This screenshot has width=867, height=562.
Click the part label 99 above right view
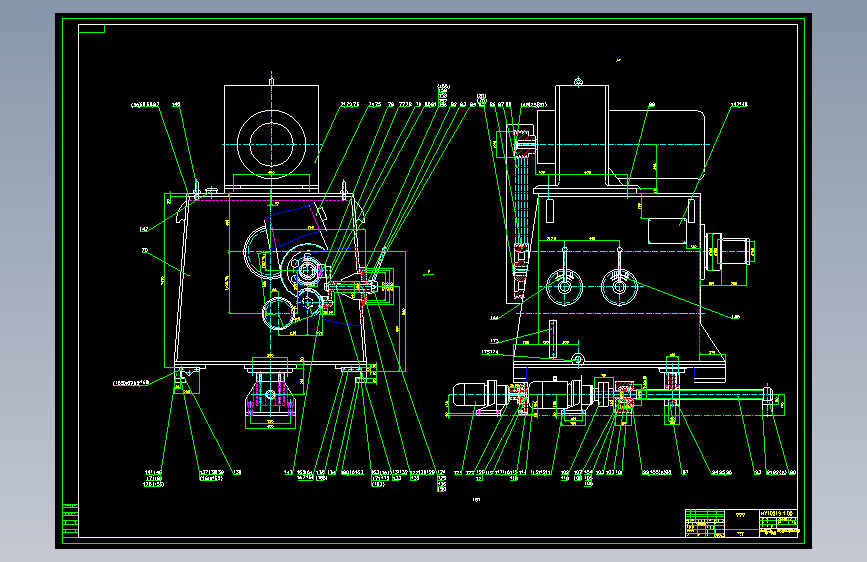(x=652, y=104)
